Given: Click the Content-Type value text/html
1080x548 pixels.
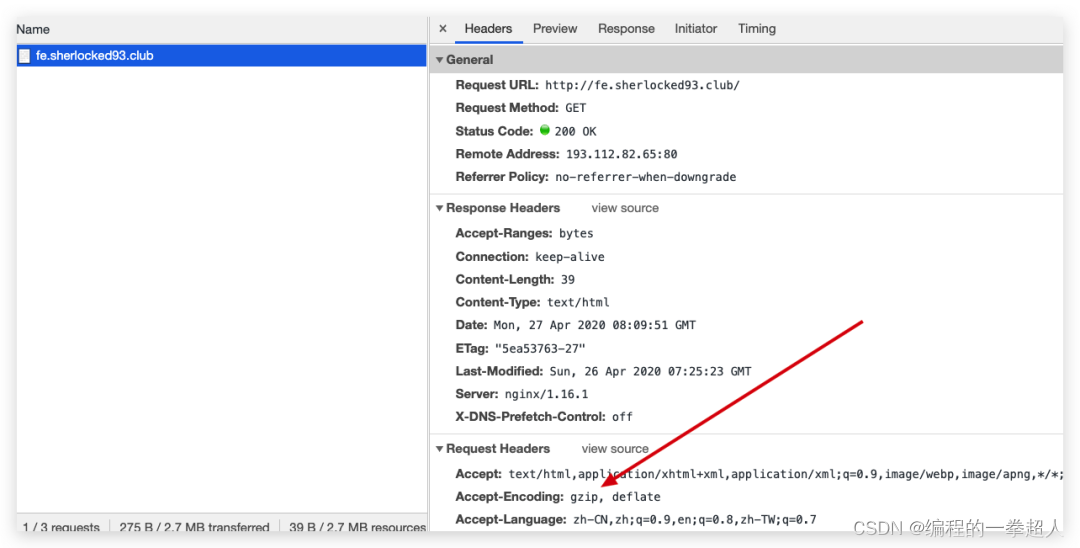Looking at the screenshot, I should pos(578,302).
